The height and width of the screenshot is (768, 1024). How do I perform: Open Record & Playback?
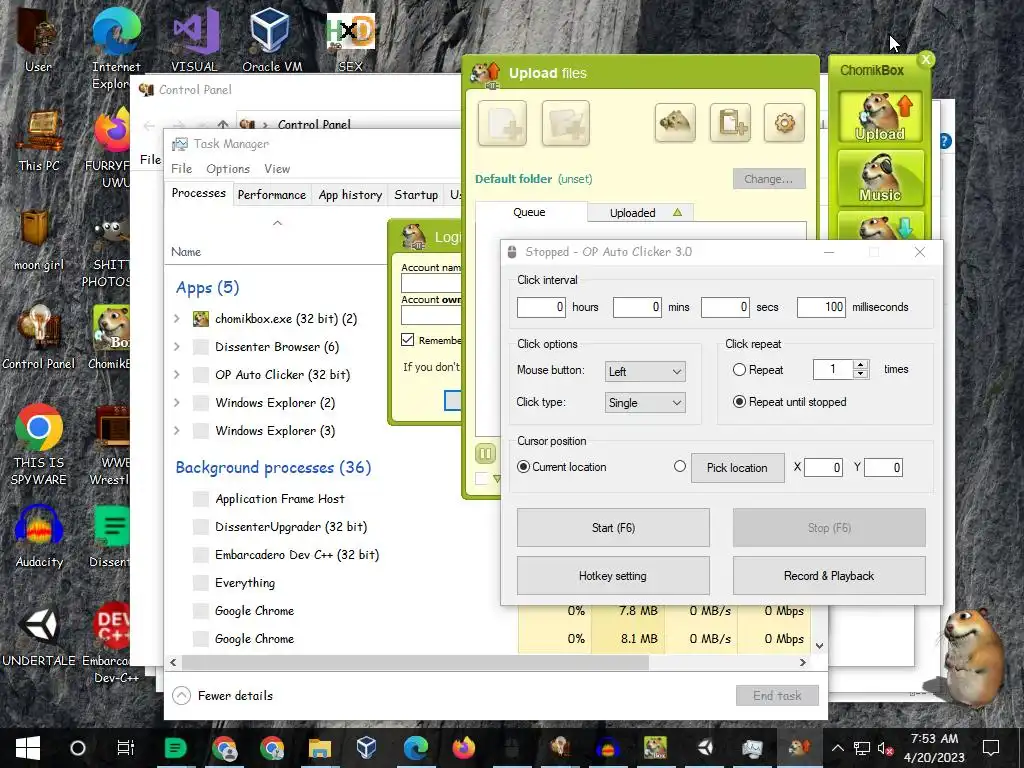(829, 576)
